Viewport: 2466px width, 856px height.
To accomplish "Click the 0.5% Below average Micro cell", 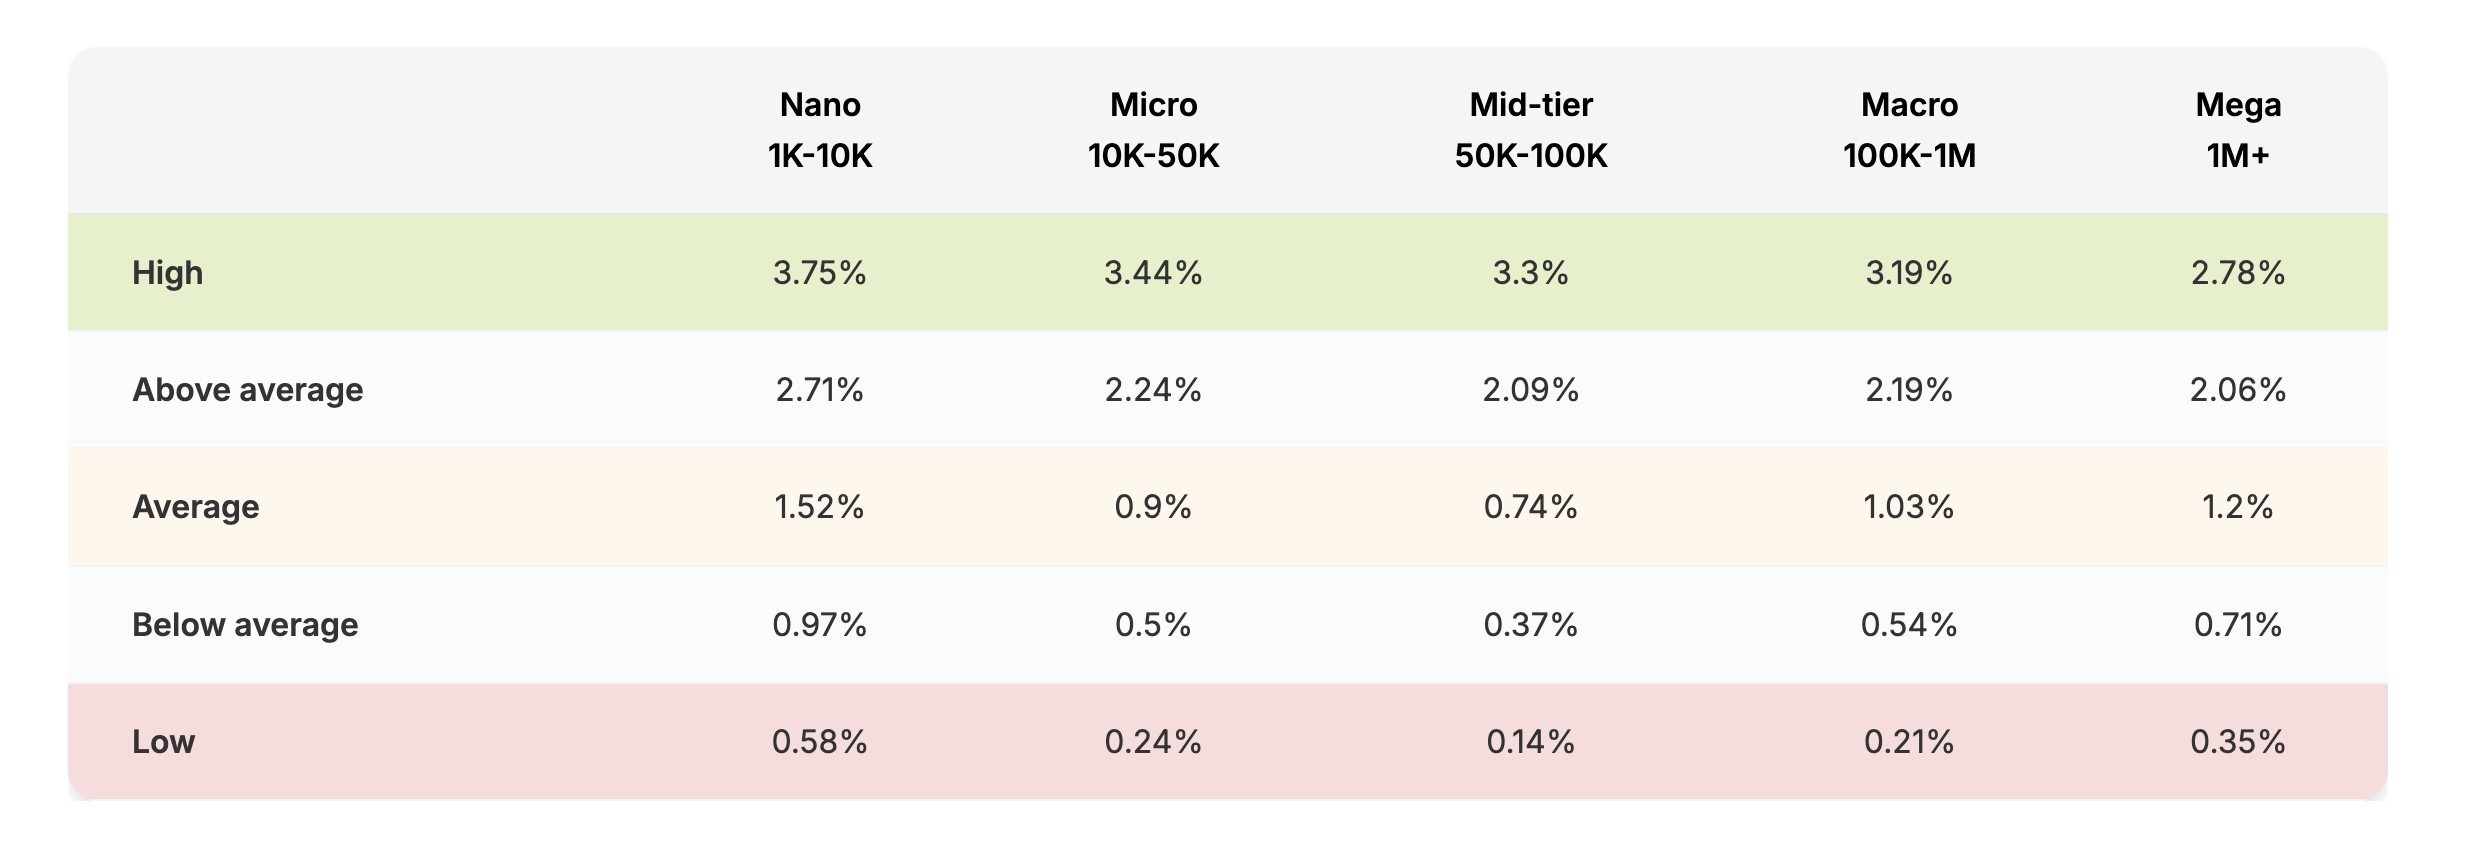I will pyautogui.click(x=1153, y=625).
